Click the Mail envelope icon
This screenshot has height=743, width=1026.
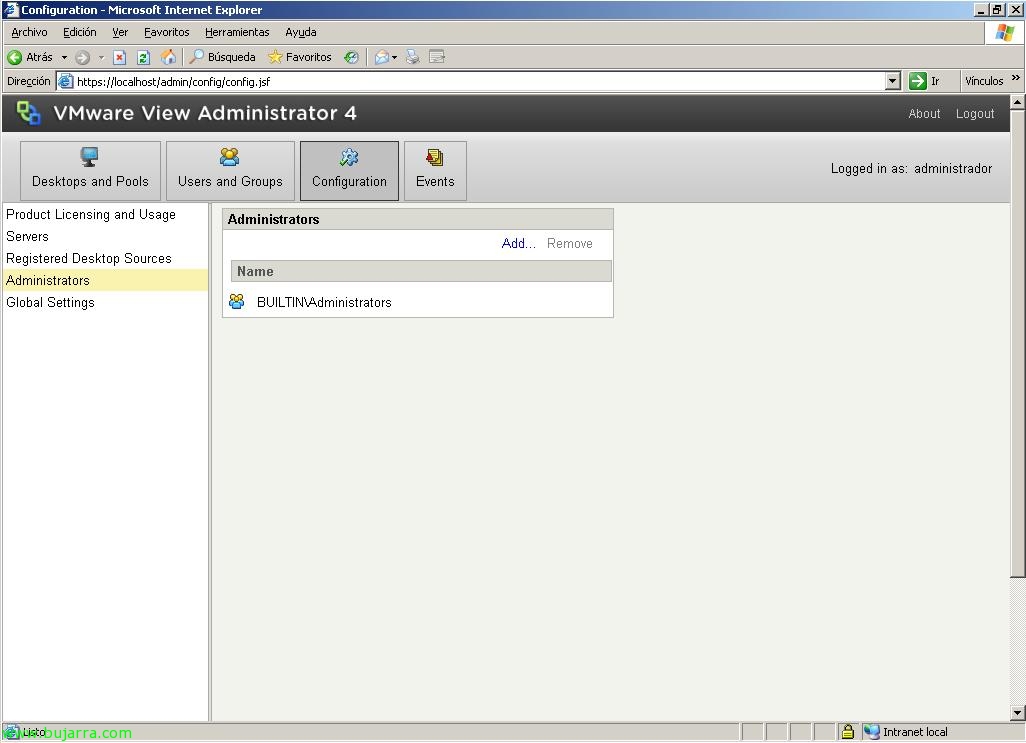(381, 58)
